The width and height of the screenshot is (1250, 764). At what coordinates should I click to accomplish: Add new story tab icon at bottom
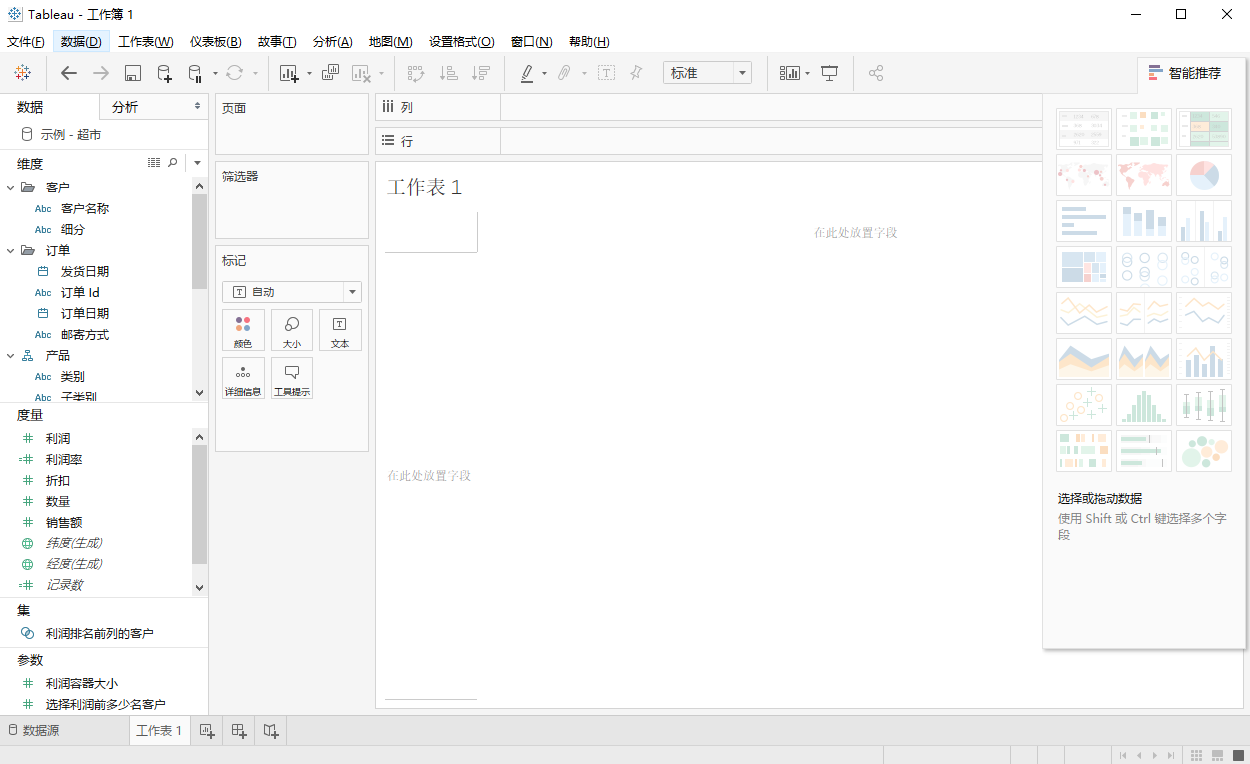[271, 731]
